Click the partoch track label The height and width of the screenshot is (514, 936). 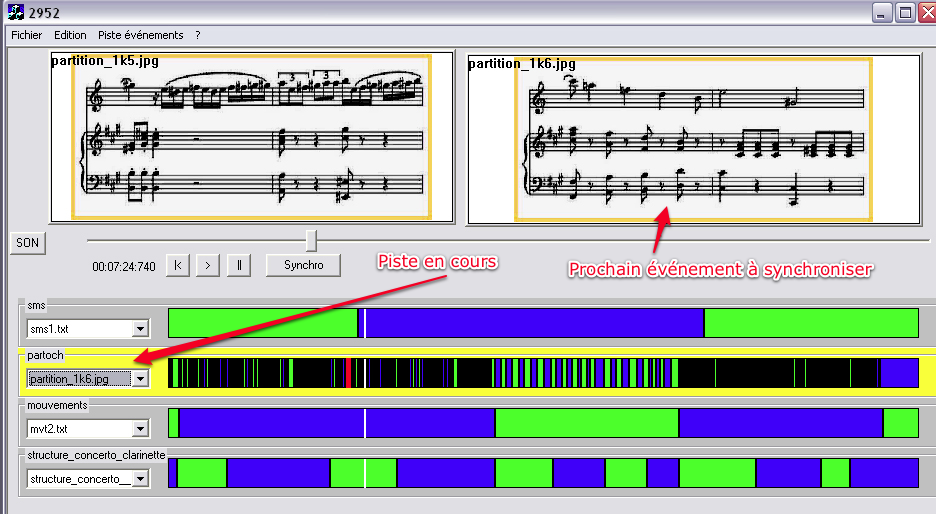[x=45, y=355]
